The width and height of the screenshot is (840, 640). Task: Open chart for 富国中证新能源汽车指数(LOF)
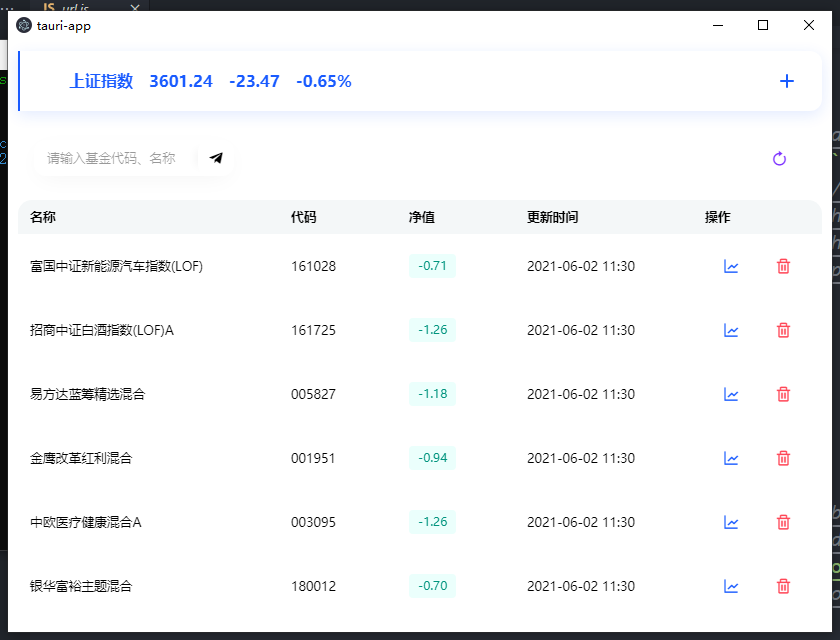tap(731, 266)
